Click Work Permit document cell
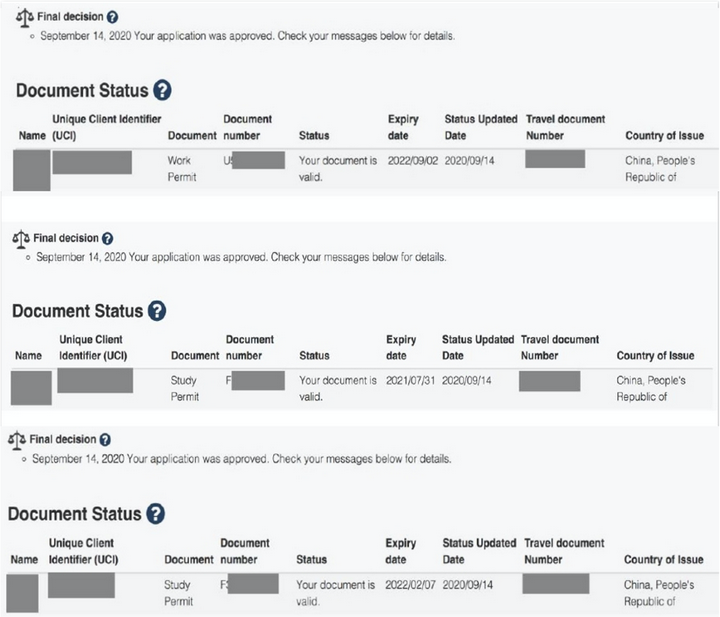 (180, 168)
